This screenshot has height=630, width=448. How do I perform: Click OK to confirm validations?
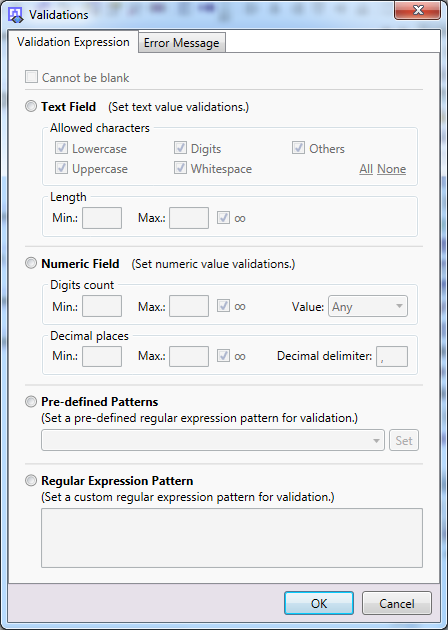tap(319, 603)
